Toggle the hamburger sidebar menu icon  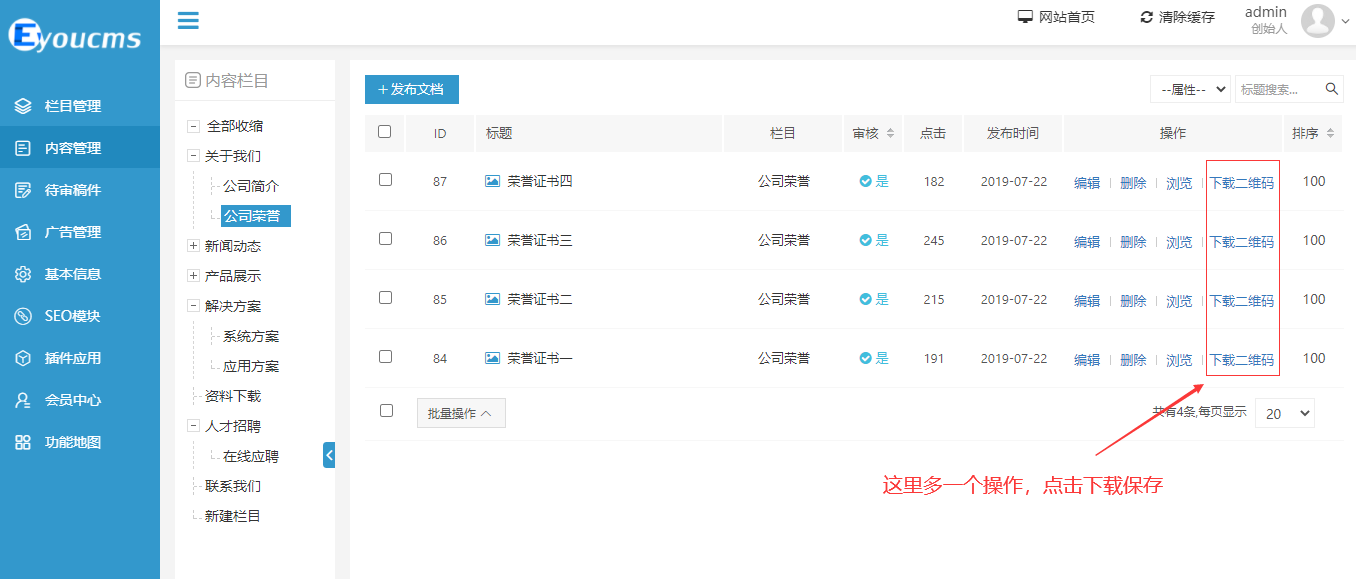point(188,20)
